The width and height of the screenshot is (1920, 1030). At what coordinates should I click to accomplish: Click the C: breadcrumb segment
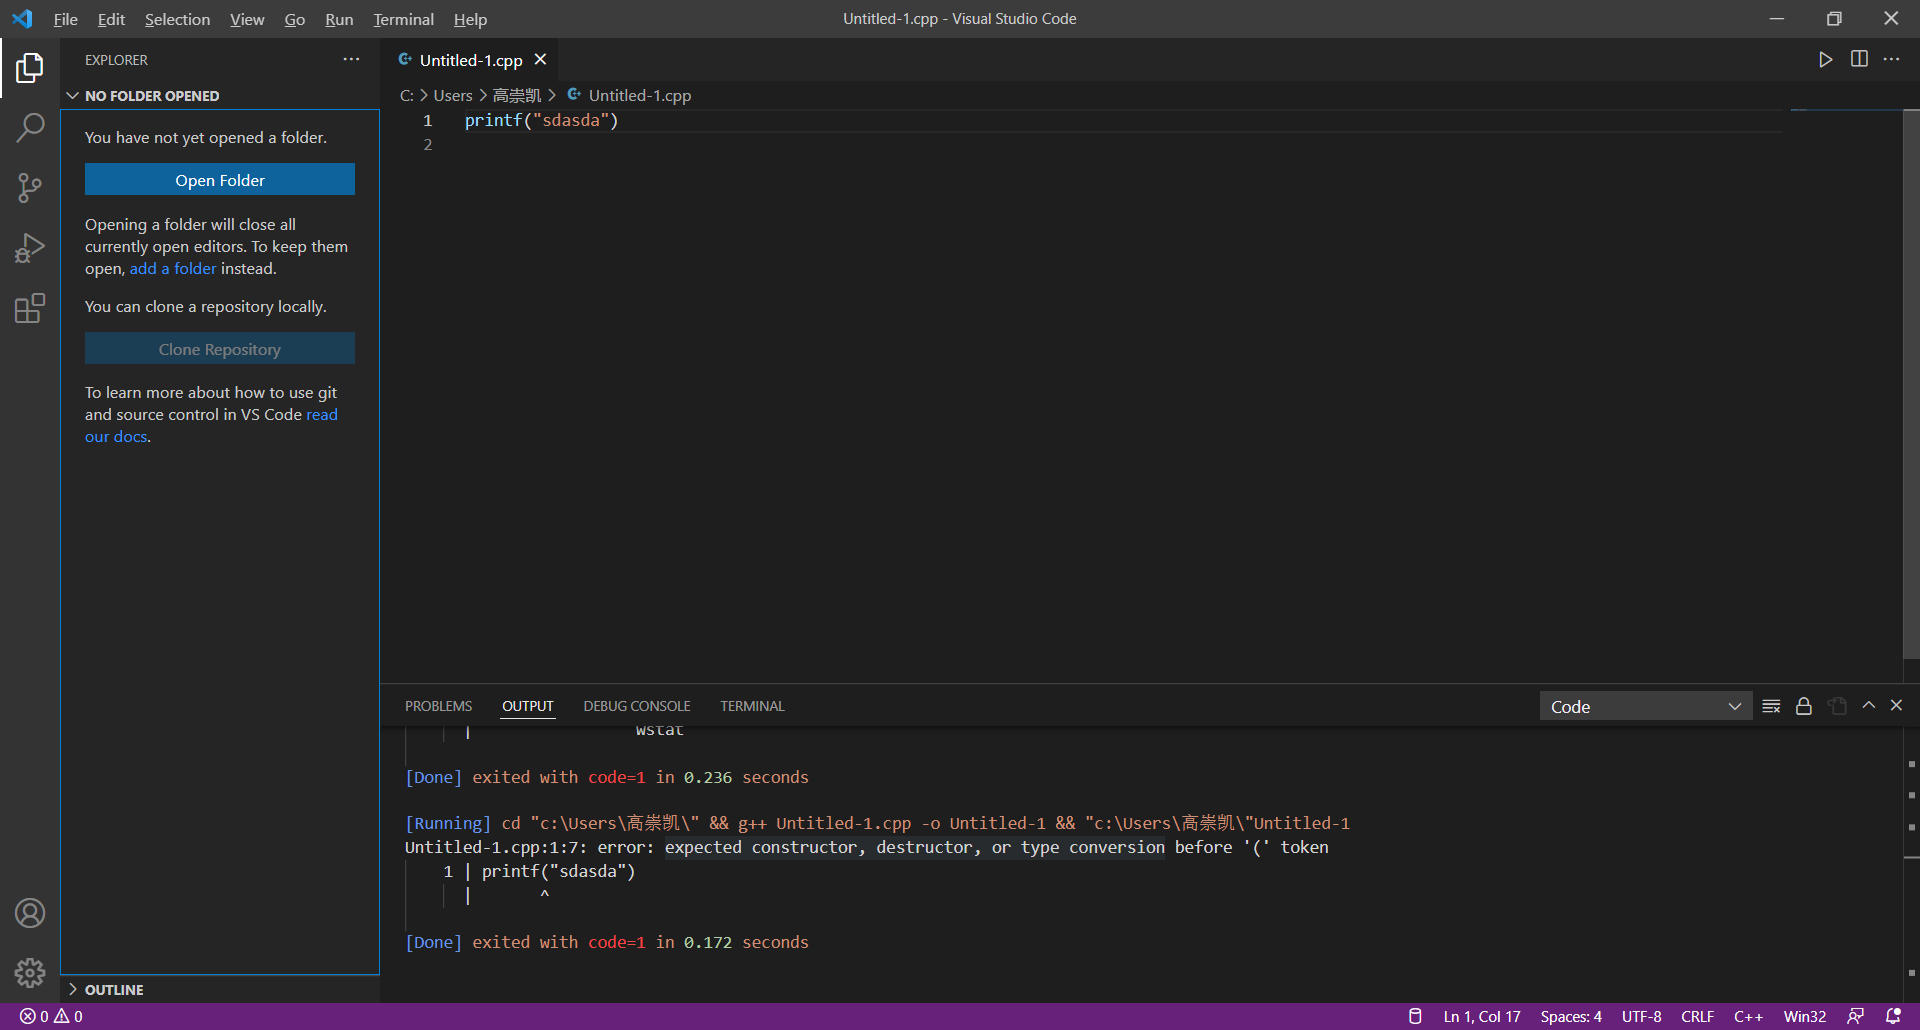click(407, 95)
